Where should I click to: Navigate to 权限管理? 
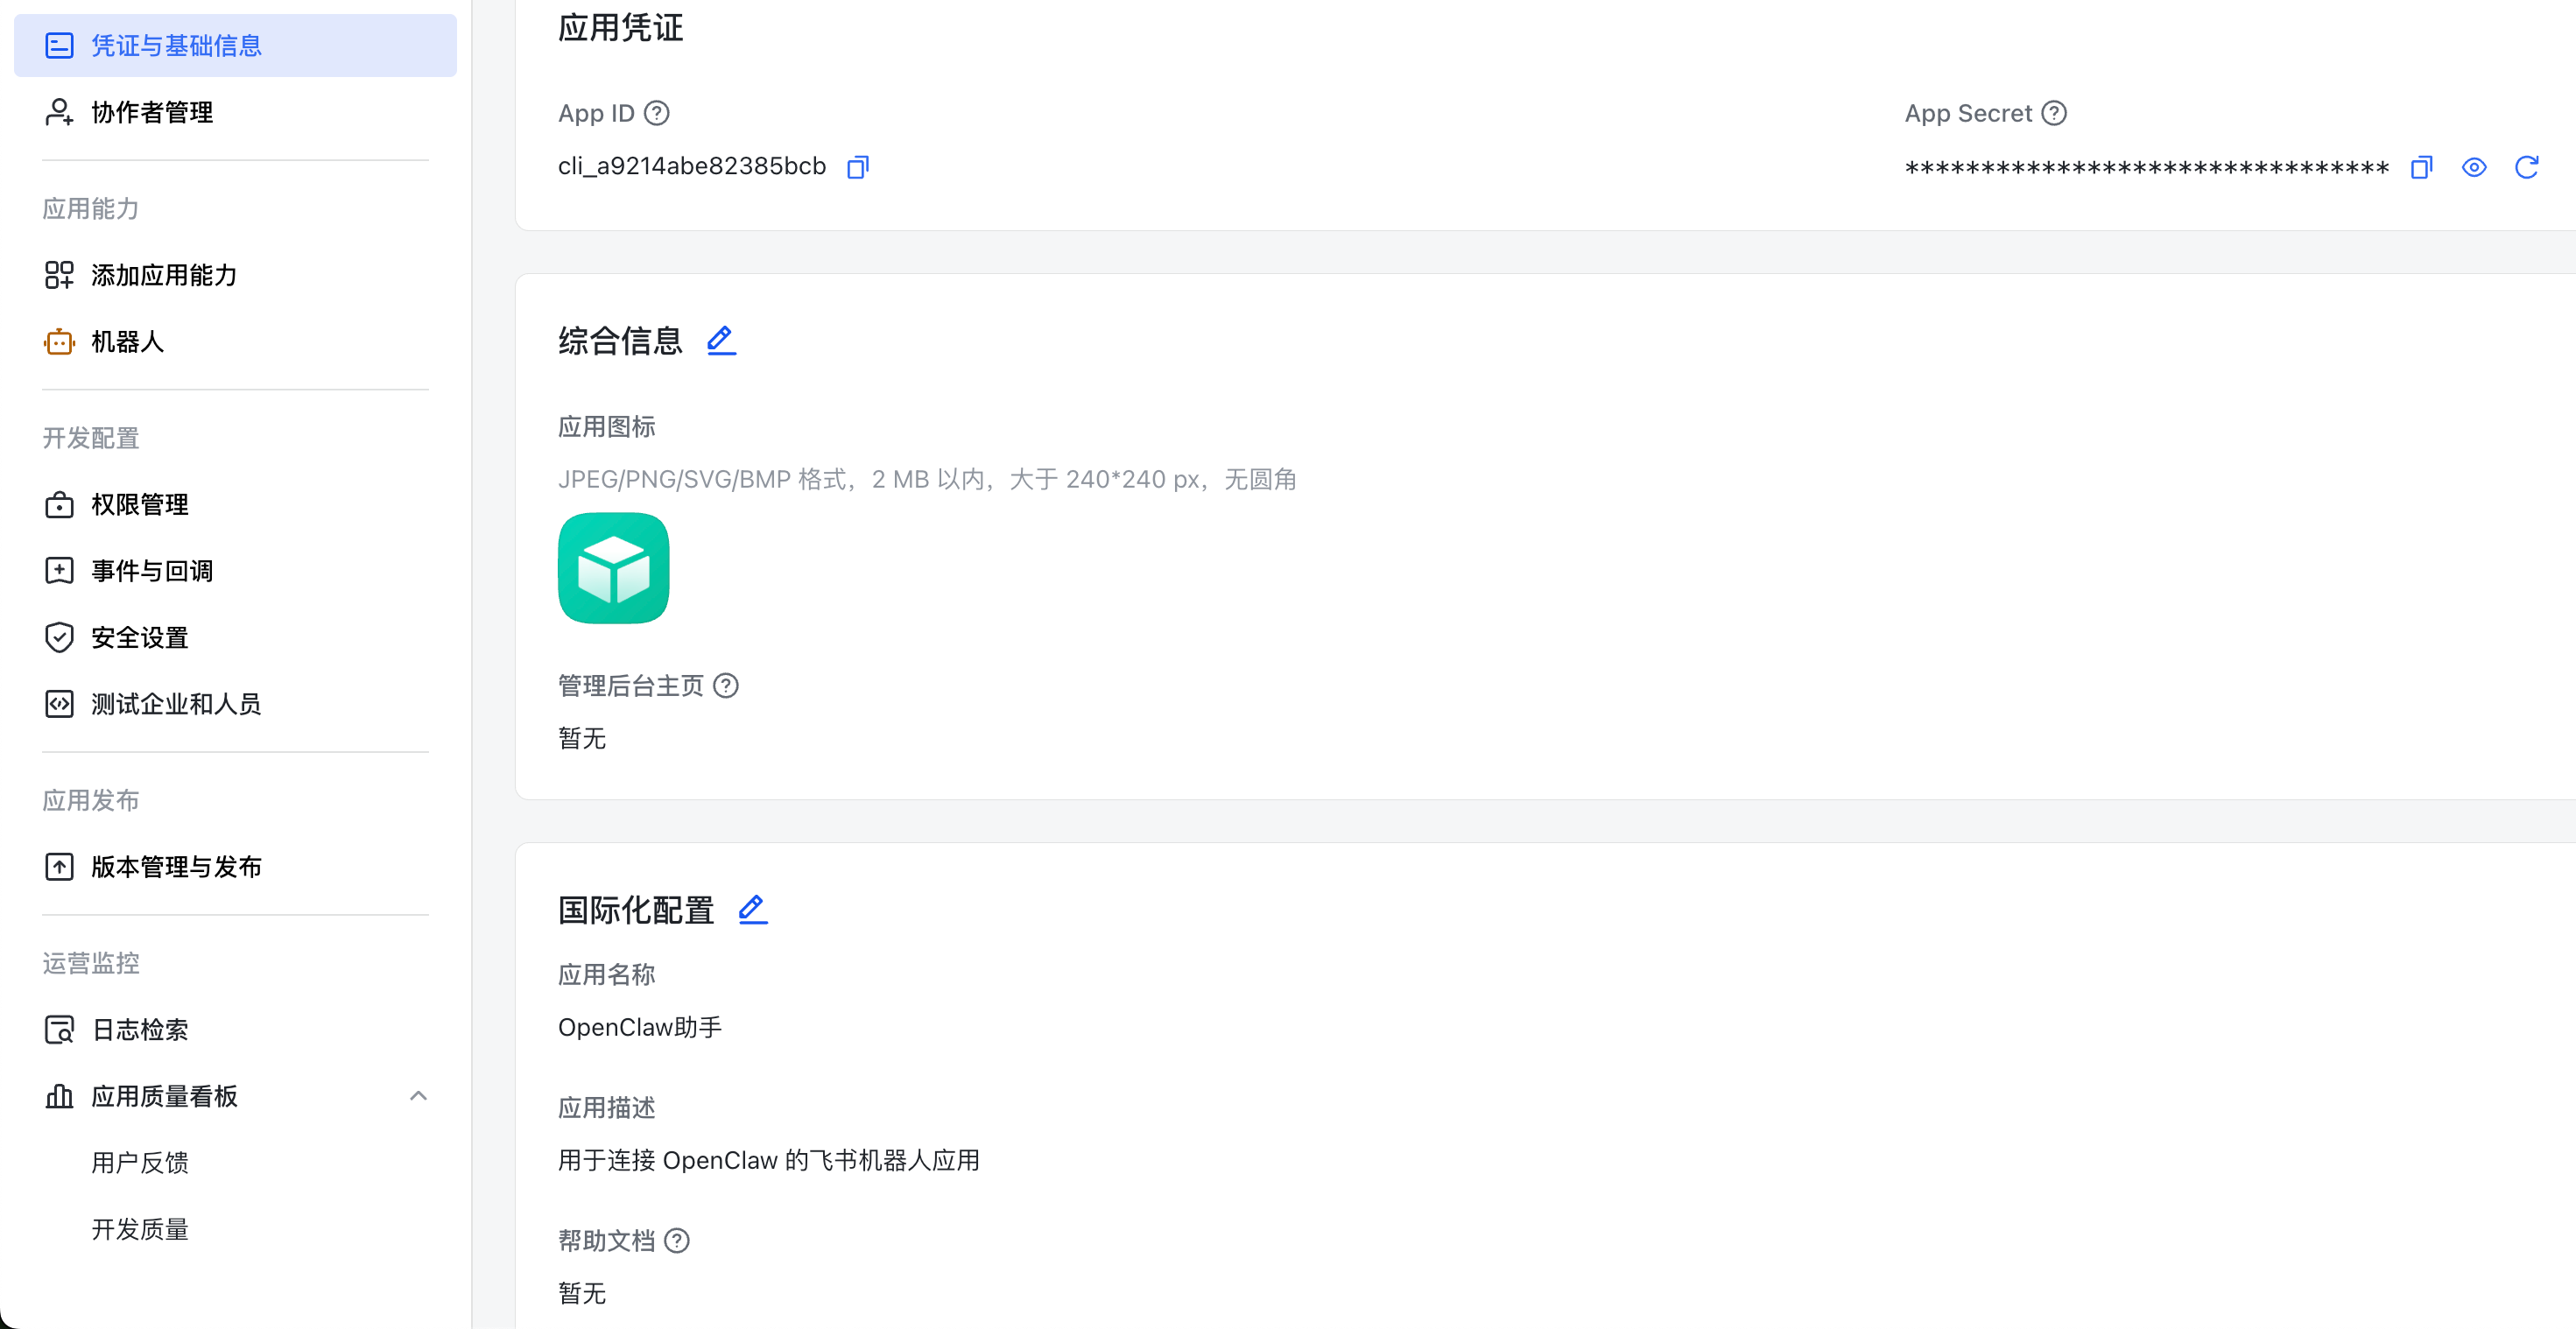tap(139, 505)
